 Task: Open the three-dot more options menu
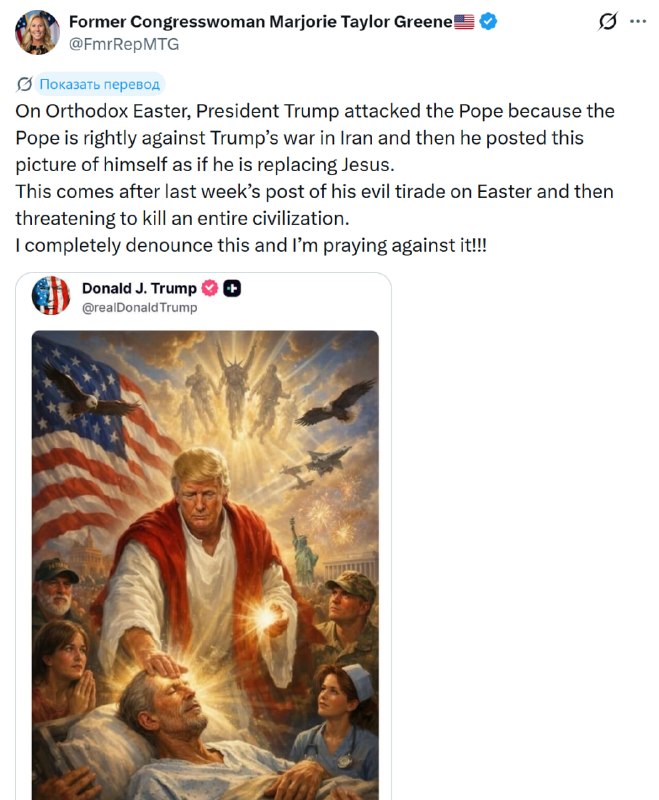click(x=637, y=22)
